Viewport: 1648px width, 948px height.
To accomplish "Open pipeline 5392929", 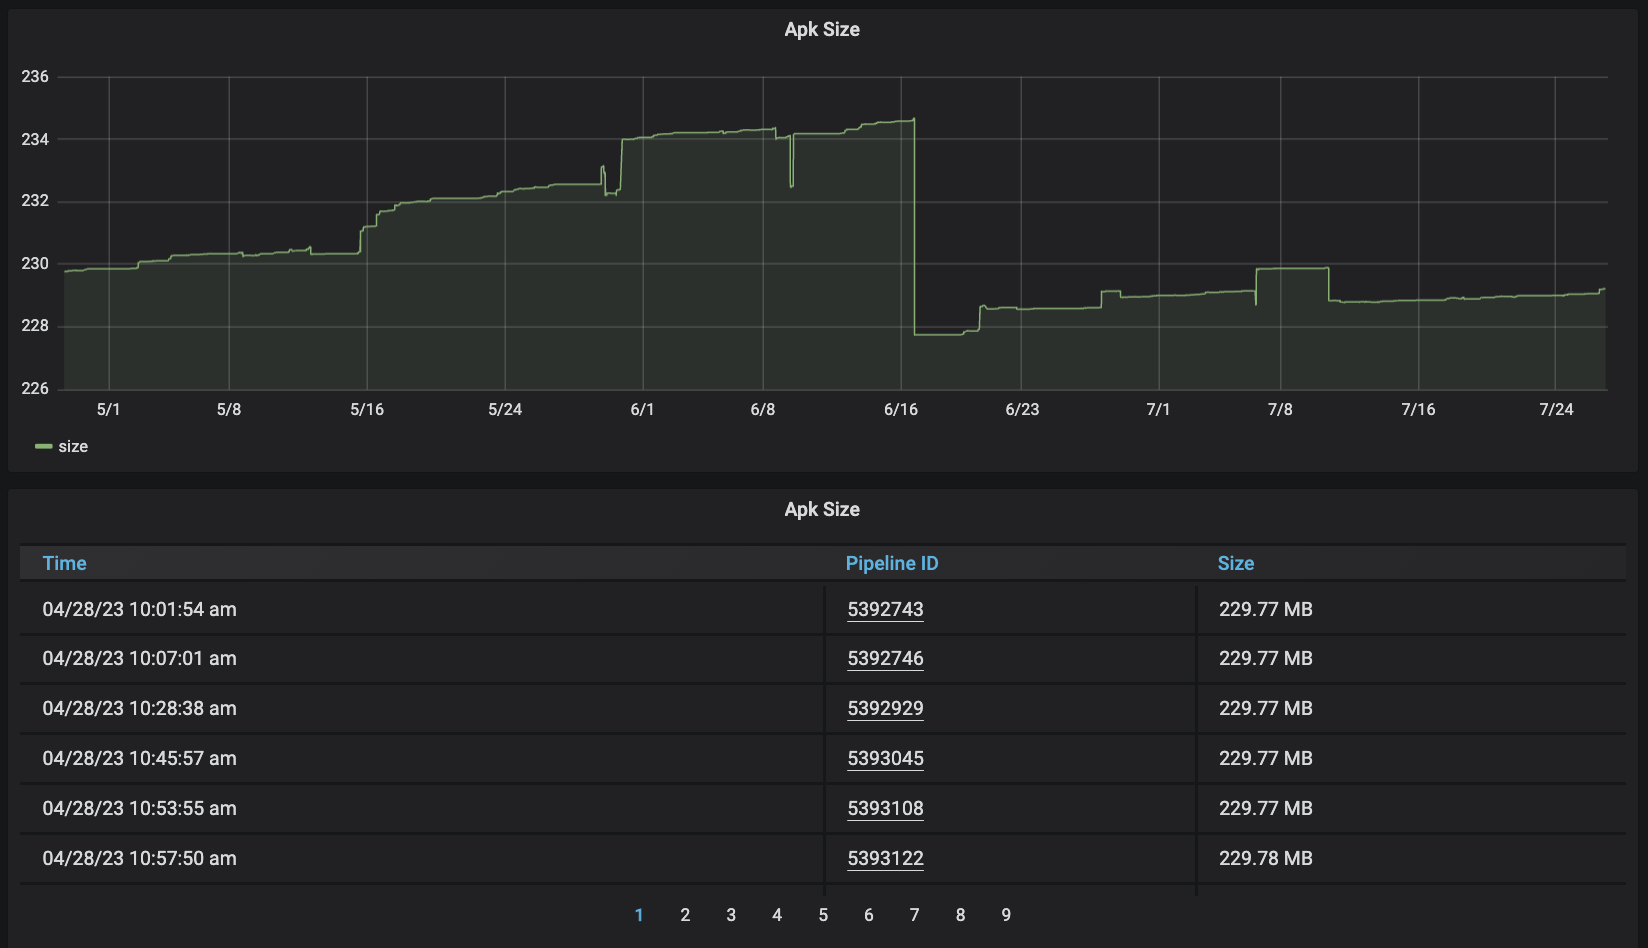I will pyautogui.click(x=886, y=708).
